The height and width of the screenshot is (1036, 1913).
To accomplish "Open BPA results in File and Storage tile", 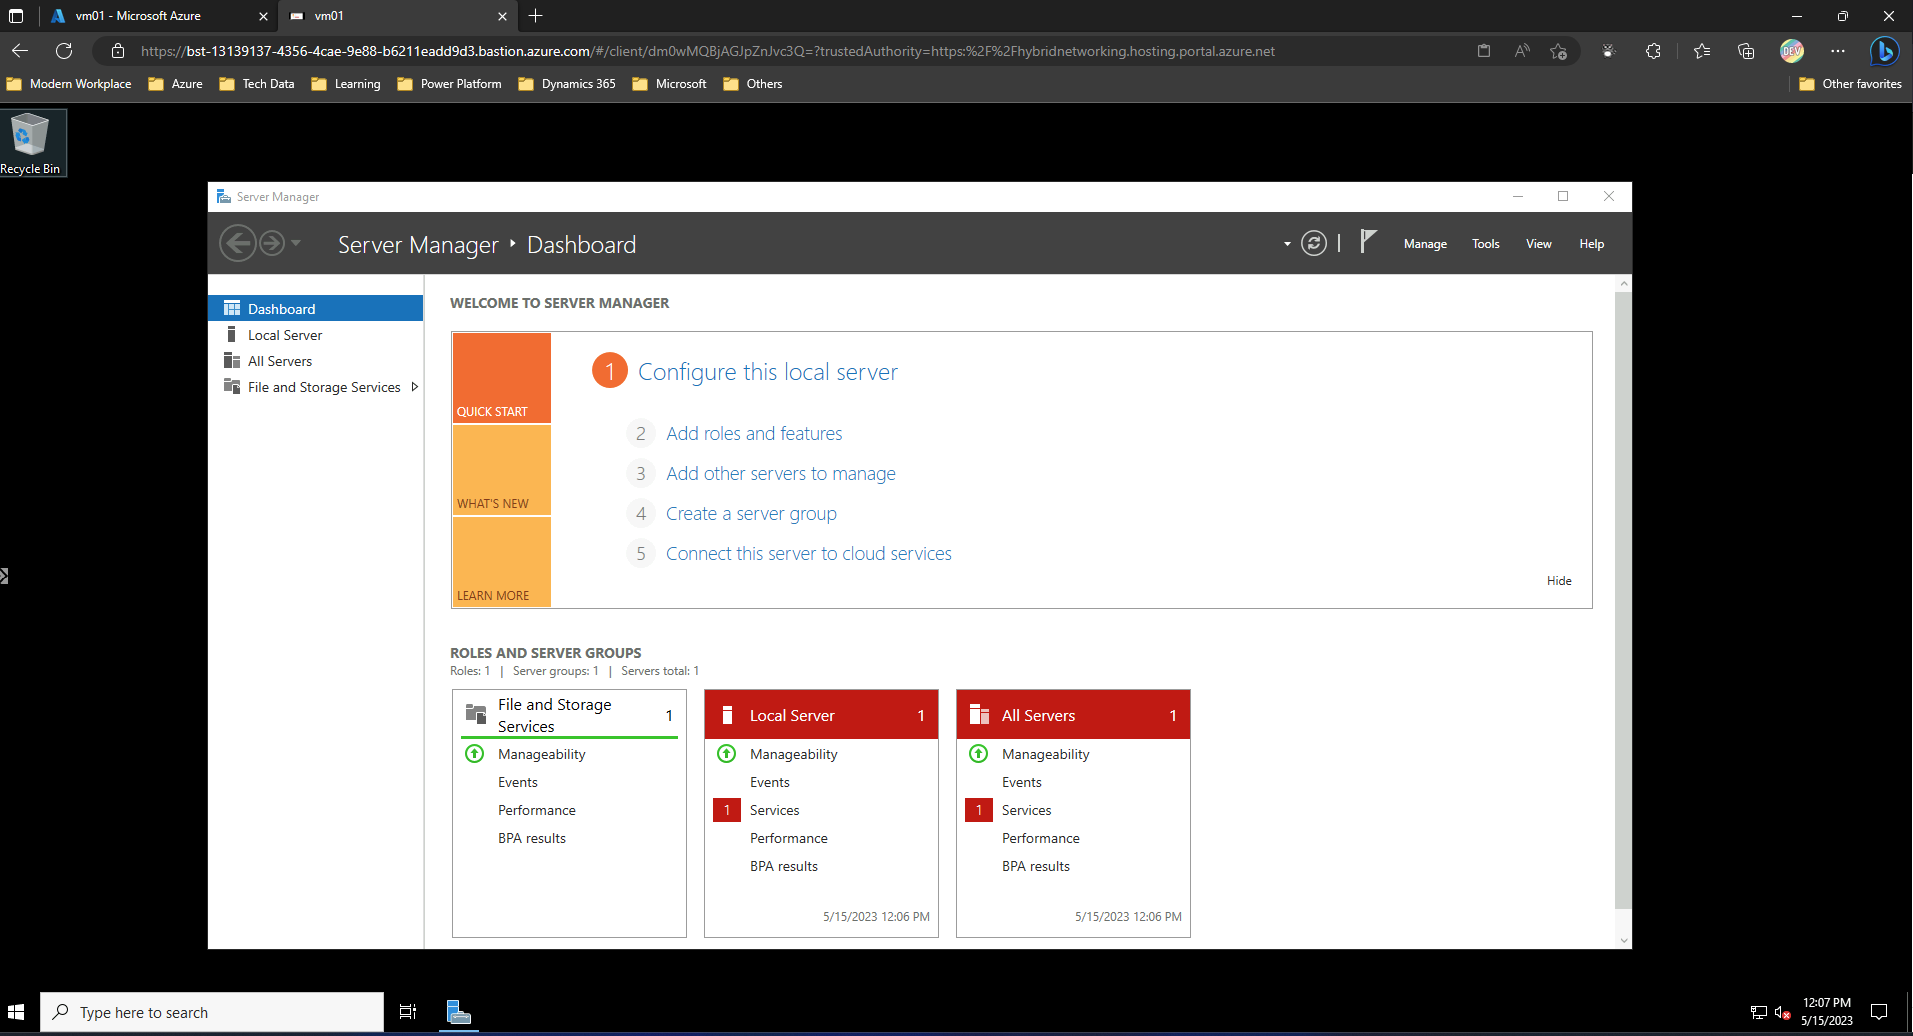I will 532,838.
